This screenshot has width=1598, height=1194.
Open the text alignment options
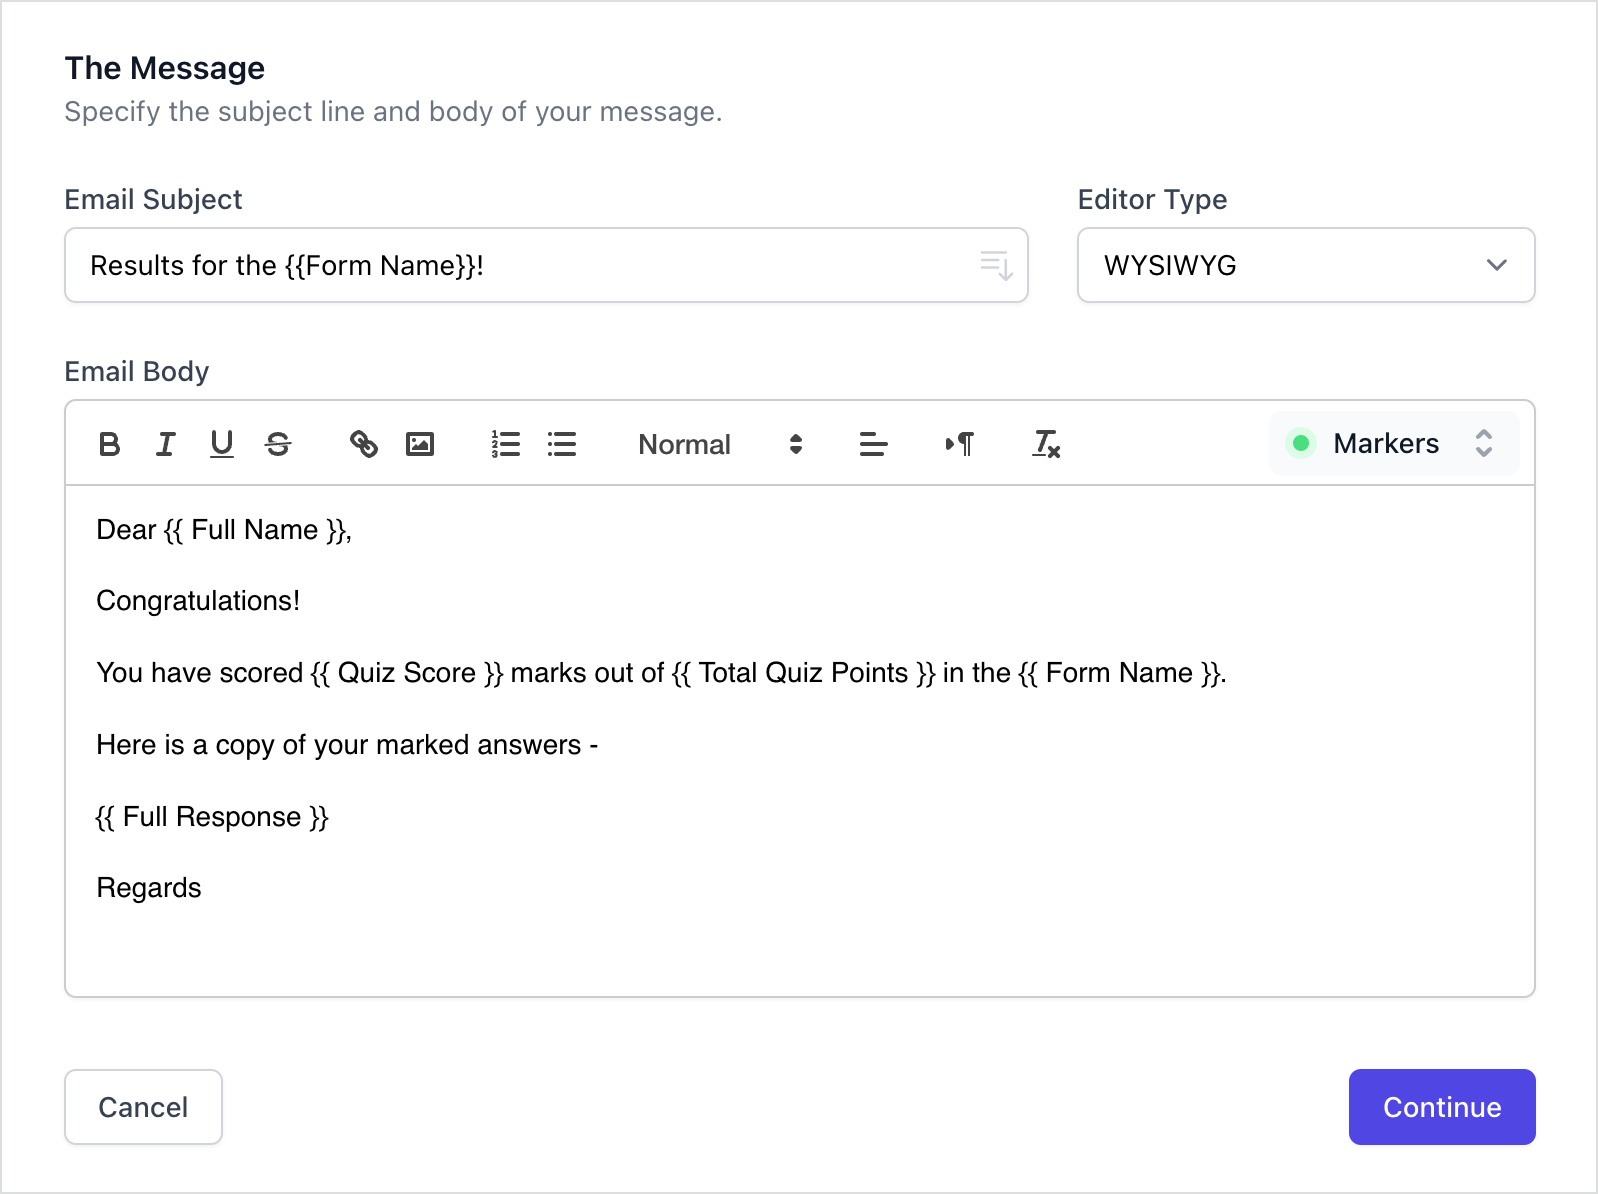point(873,444)
